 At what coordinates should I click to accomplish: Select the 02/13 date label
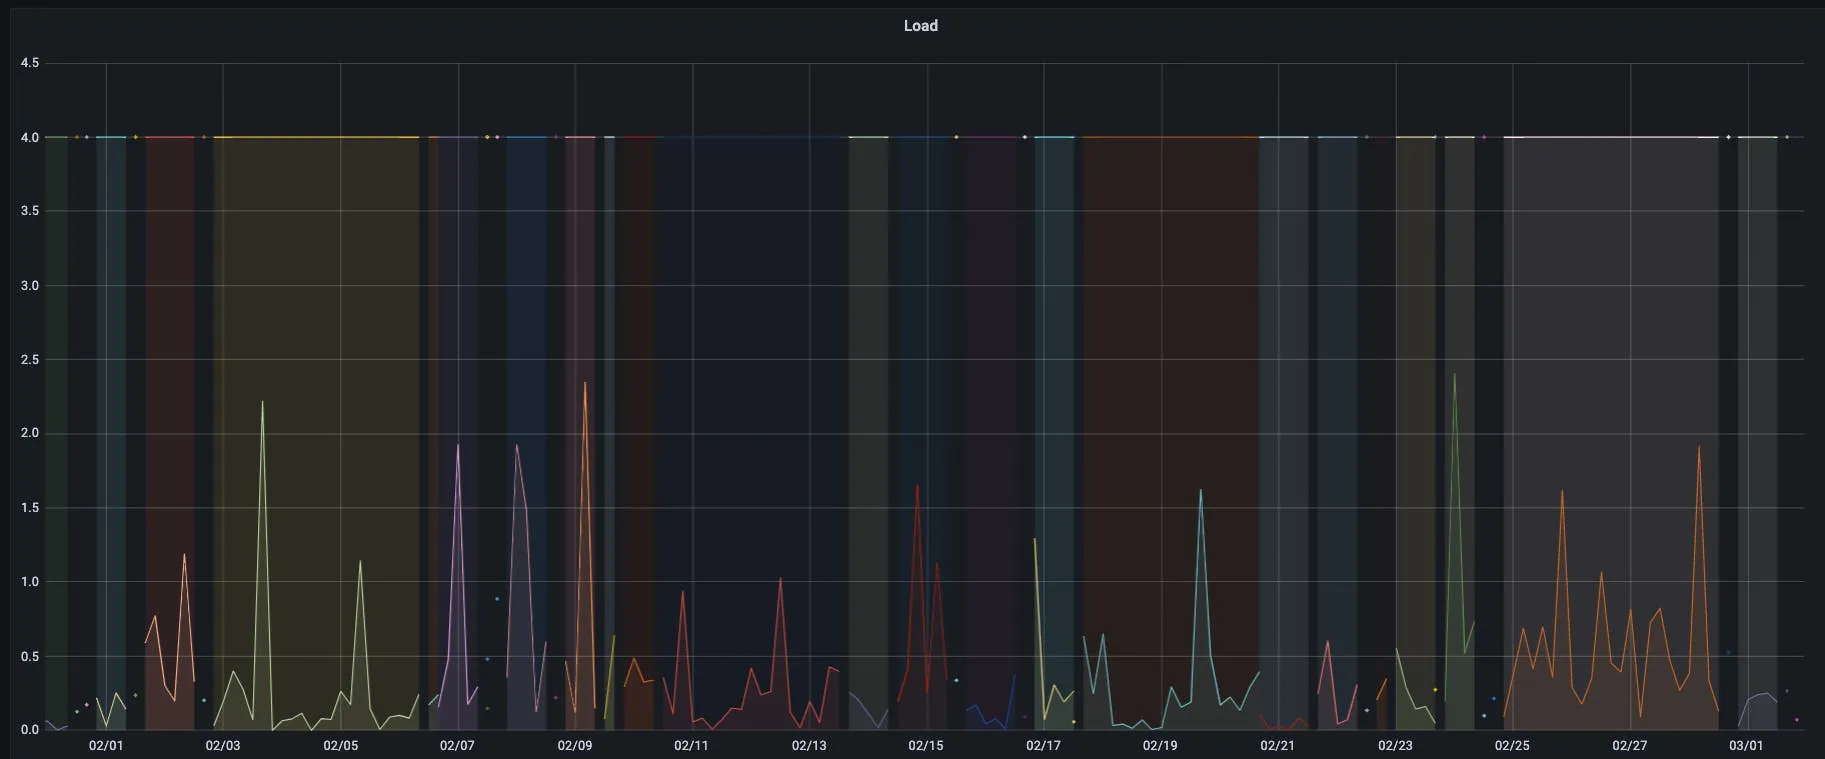(809, 746)
